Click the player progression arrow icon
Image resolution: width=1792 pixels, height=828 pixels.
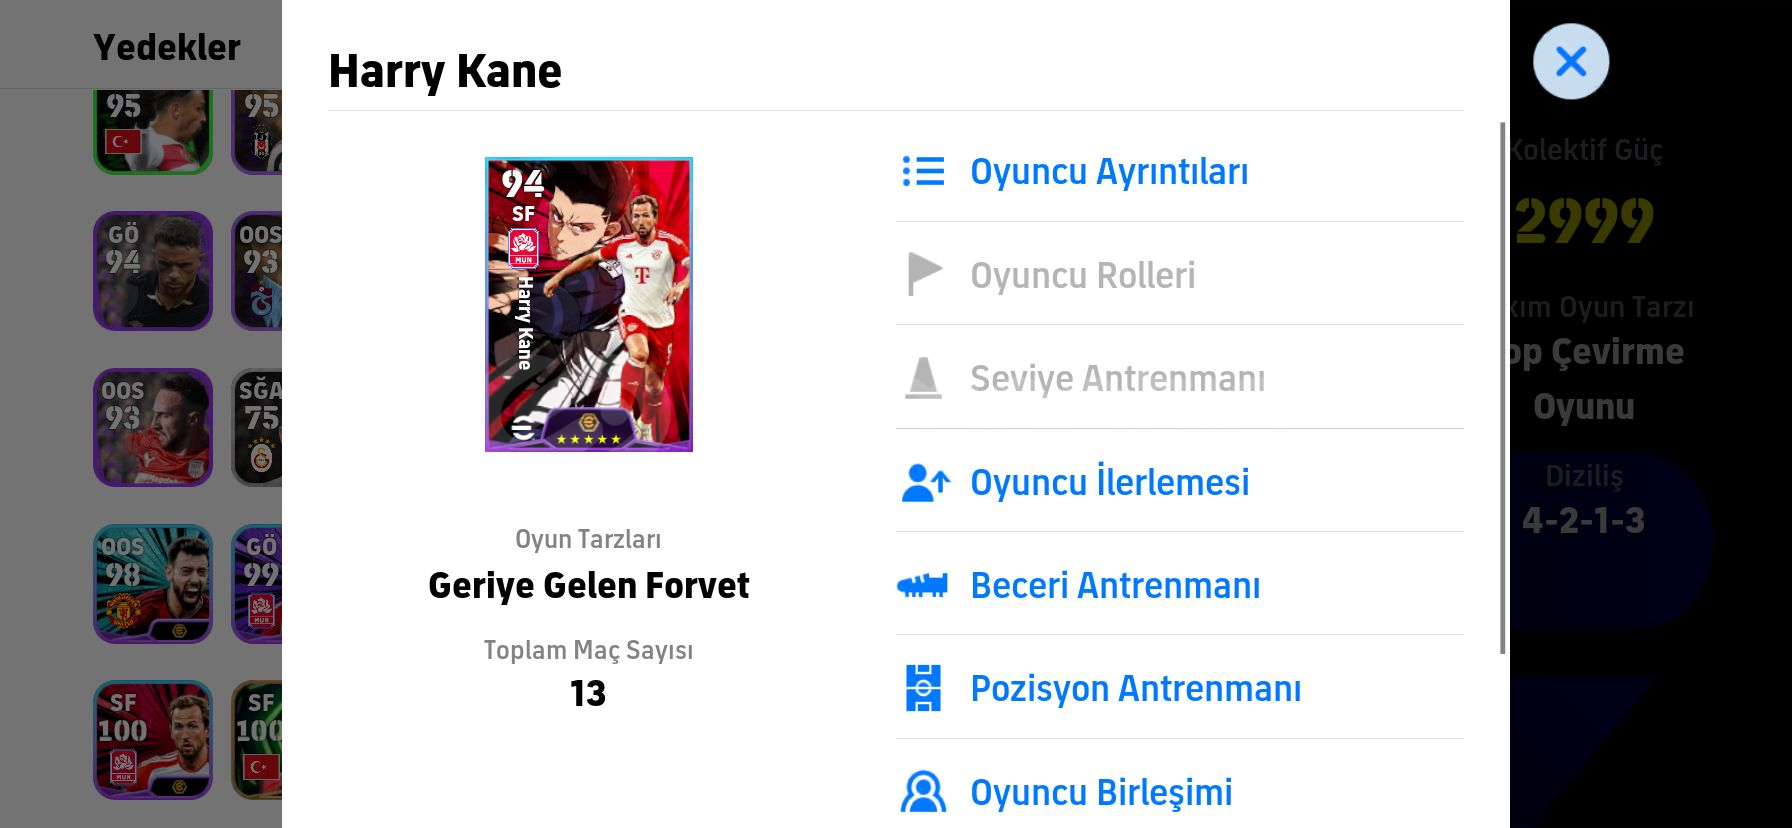924,482
